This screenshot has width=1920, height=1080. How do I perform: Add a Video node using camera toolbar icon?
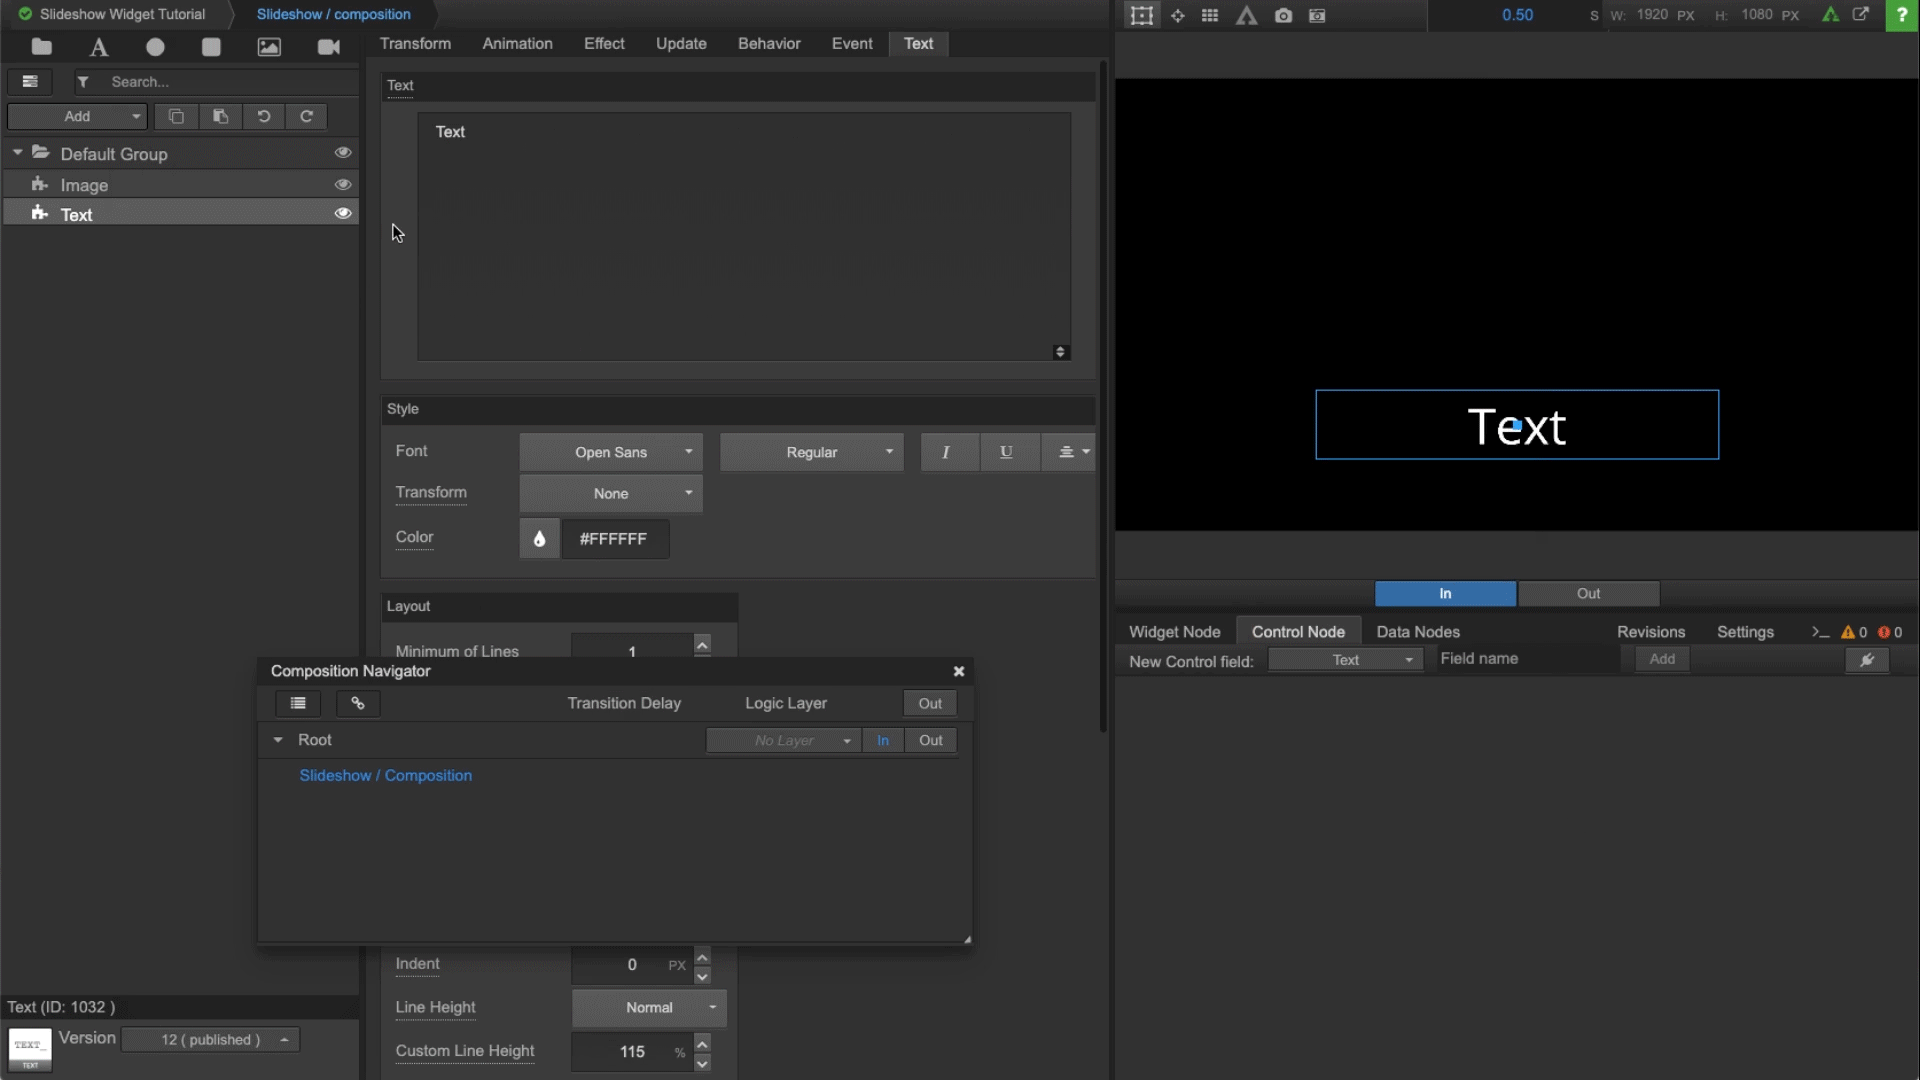328,47
